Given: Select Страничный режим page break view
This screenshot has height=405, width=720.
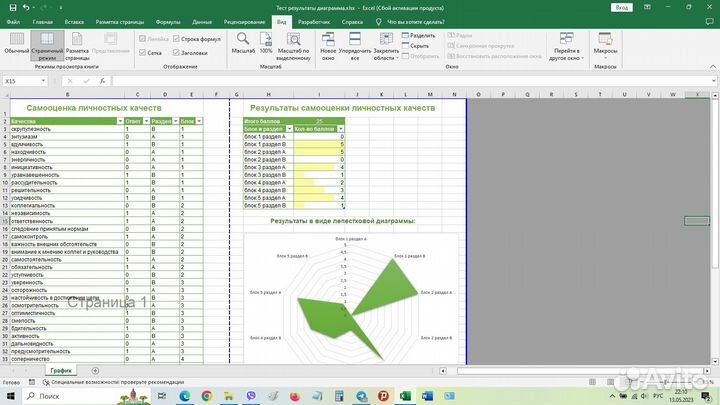Looking at the screenshot, I should tap(47, 46).
